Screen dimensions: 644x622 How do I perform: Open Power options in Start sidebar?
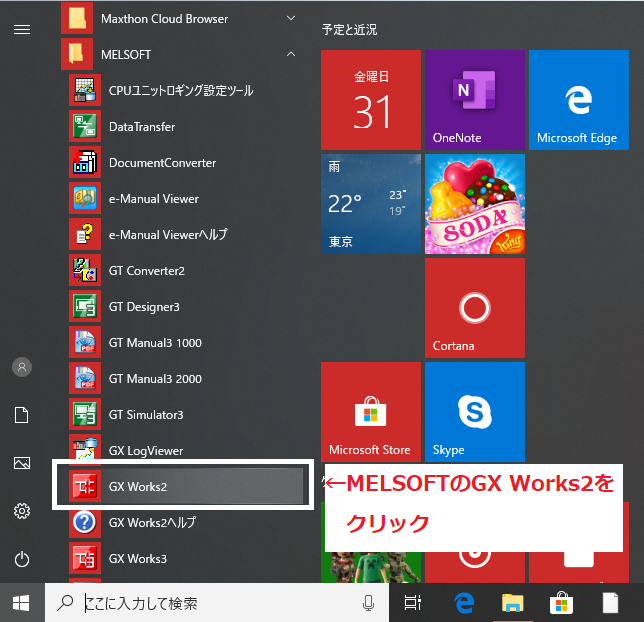pos(22,559)
